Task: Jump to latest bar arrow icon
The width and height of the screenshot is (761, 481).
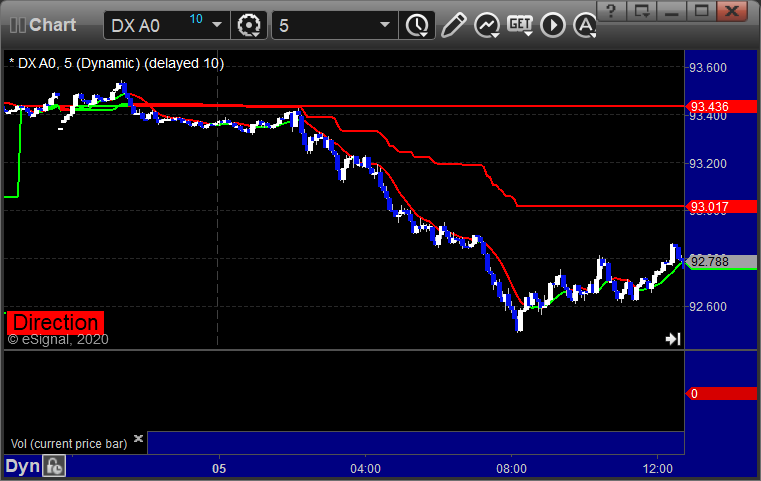Action: pyautogui.click(x=673, y=339)
